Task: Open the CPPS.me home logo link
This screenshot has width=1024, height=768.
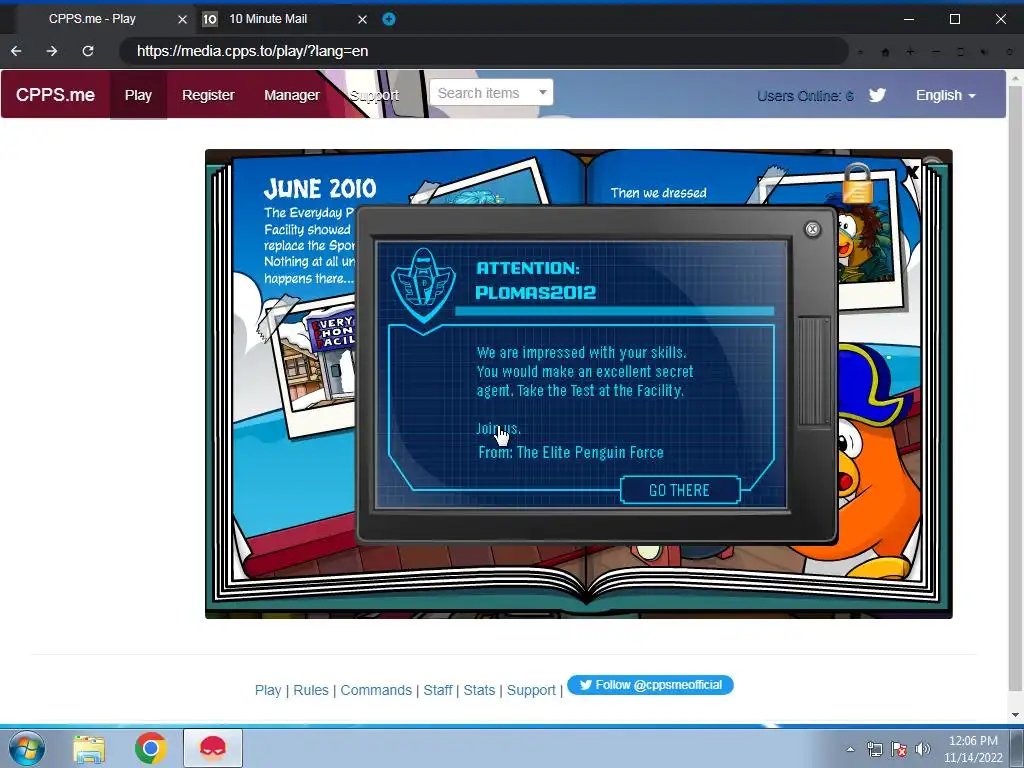Action: 56,95
